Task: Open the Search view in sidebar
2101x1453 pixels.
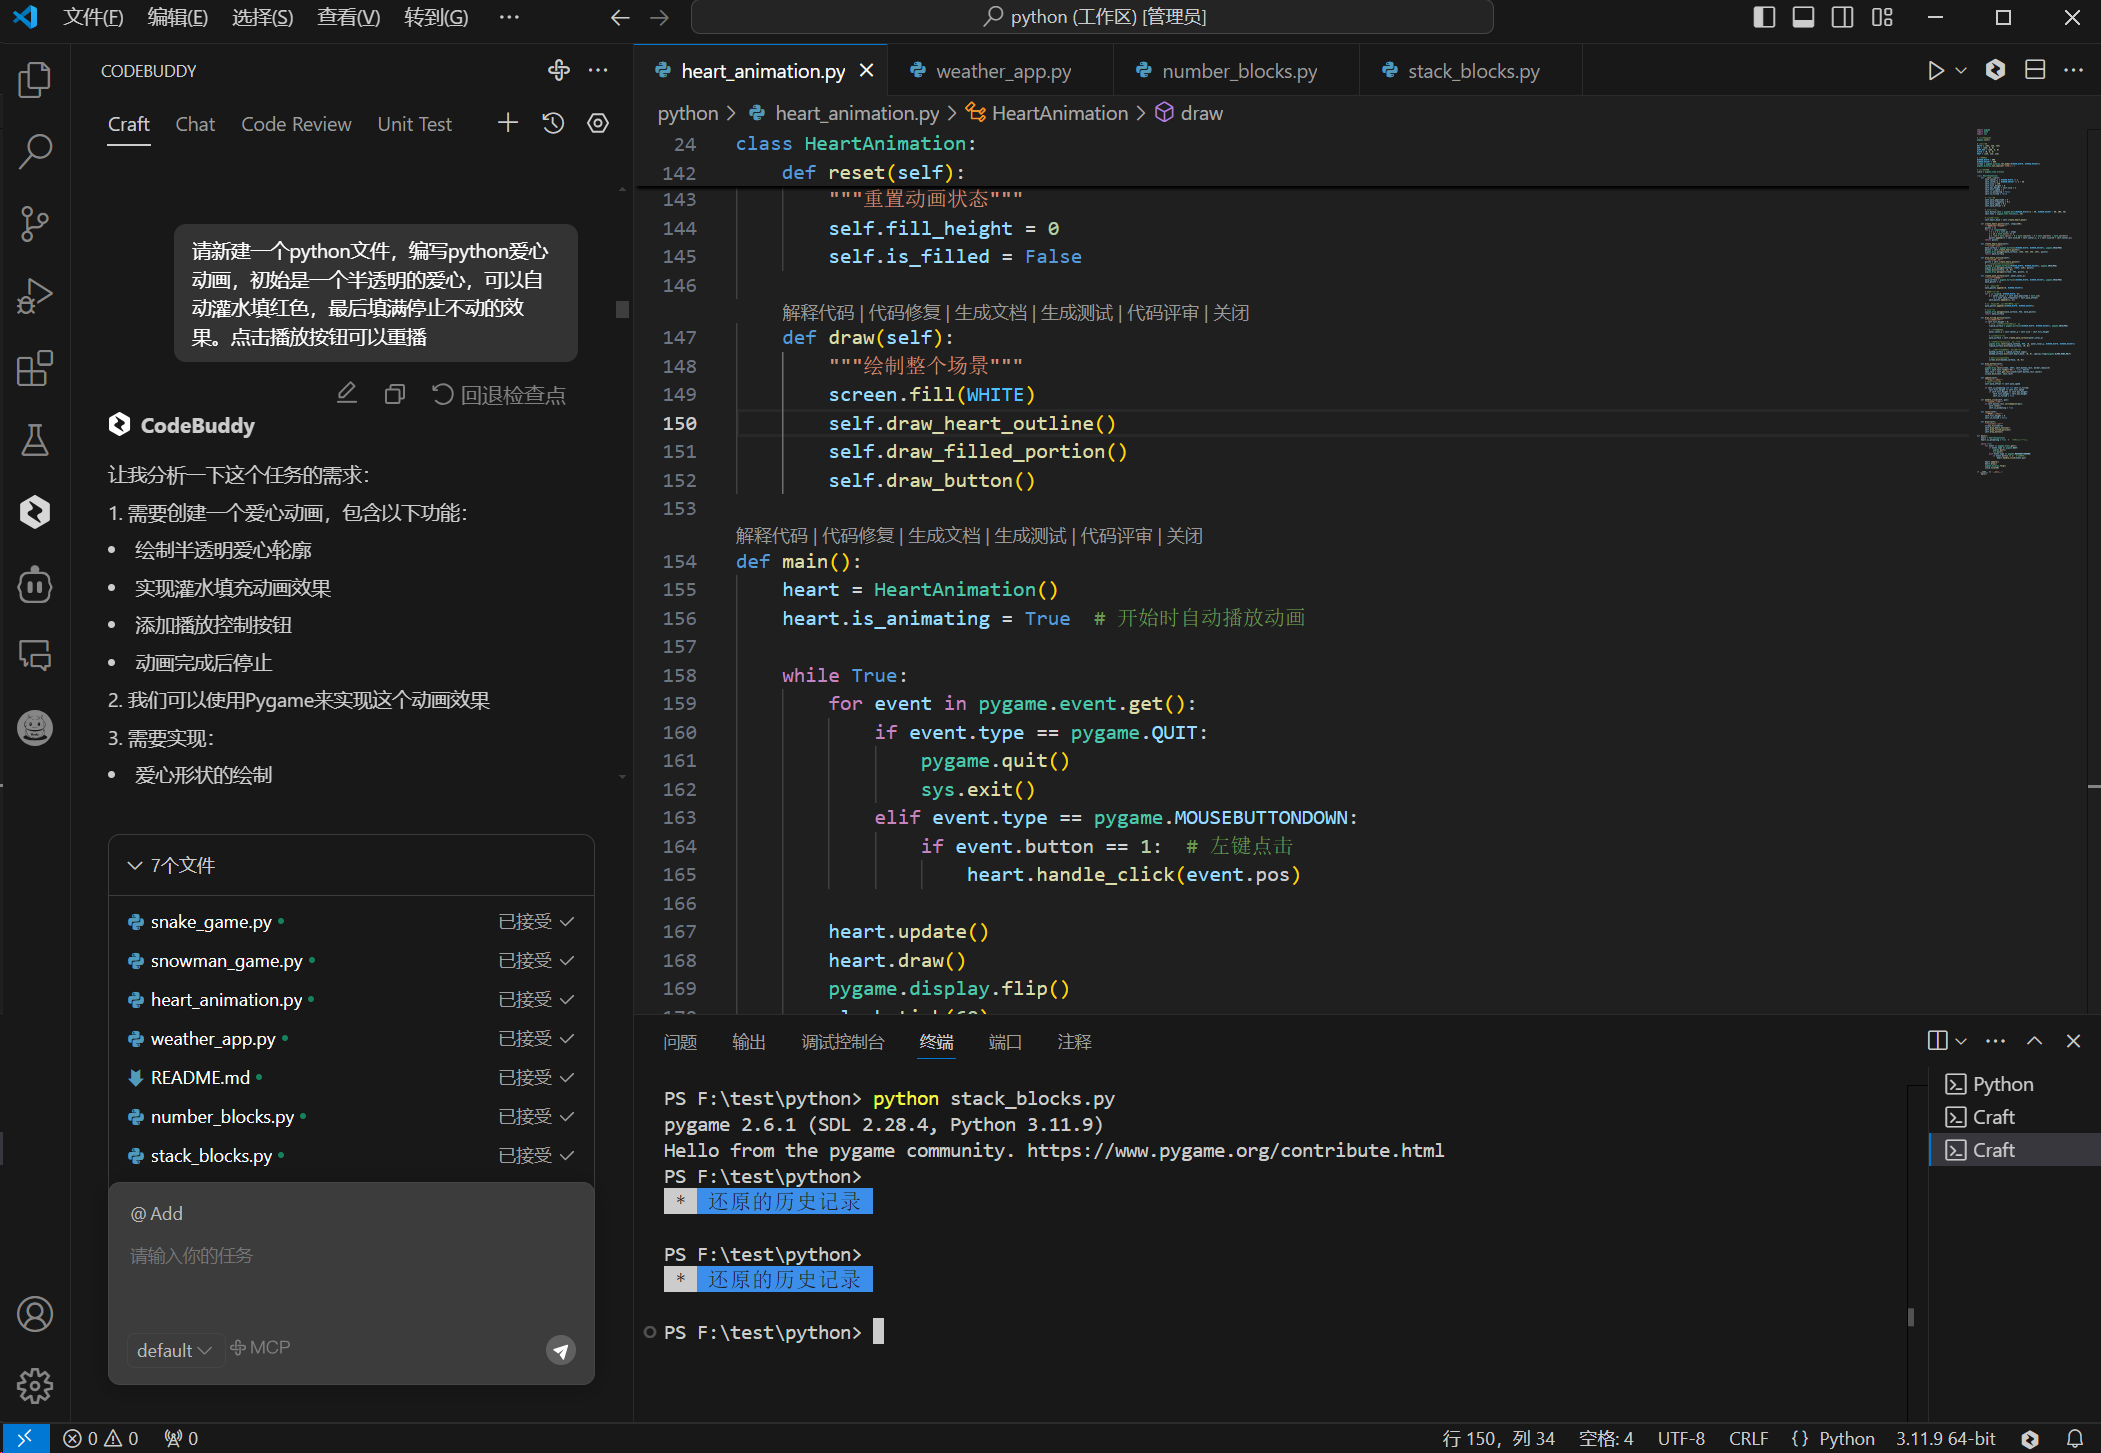Action: pyautogui.click(x=35, y=151)
